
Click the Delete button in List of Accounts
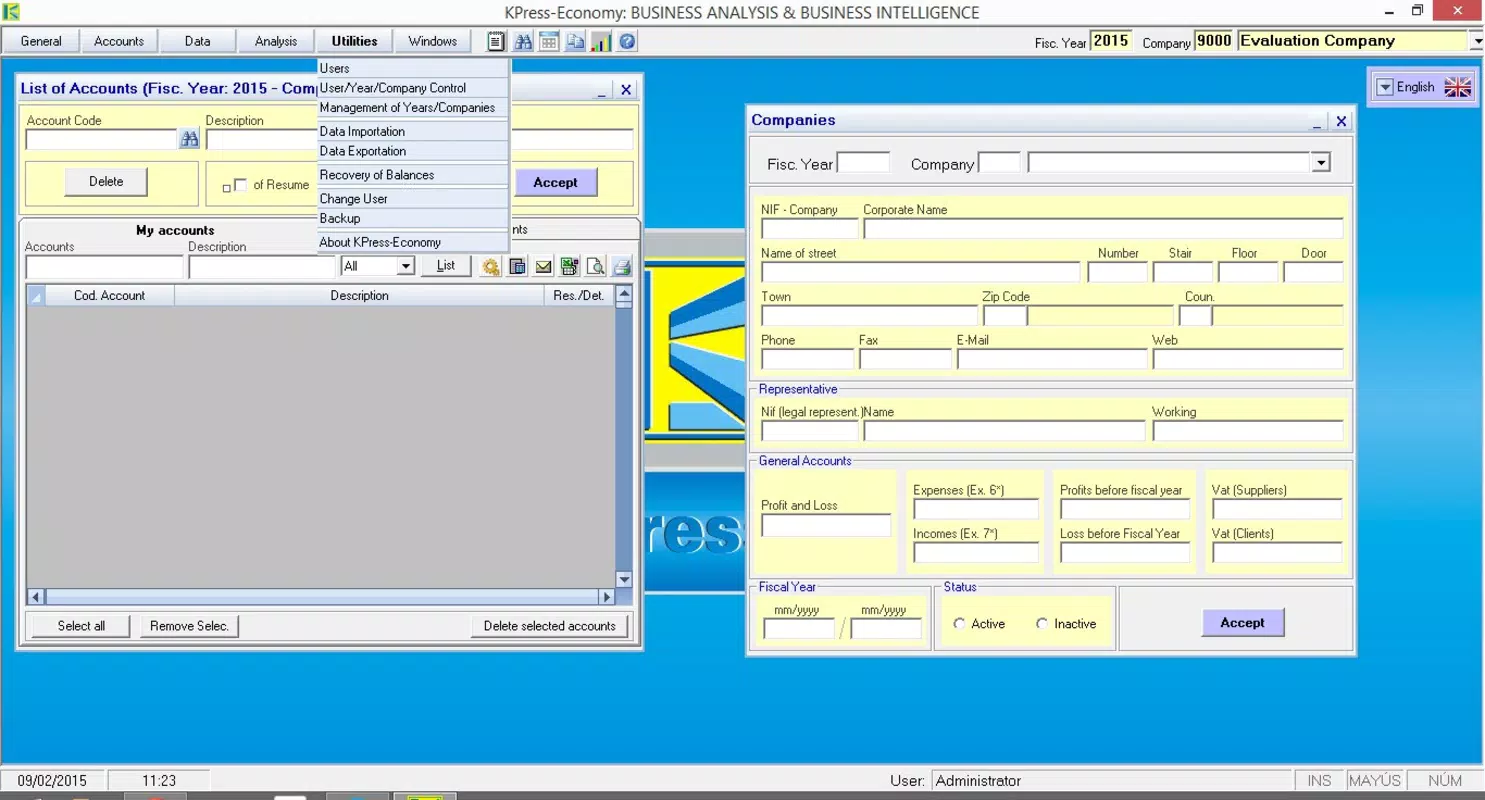(x=106, y=182)
